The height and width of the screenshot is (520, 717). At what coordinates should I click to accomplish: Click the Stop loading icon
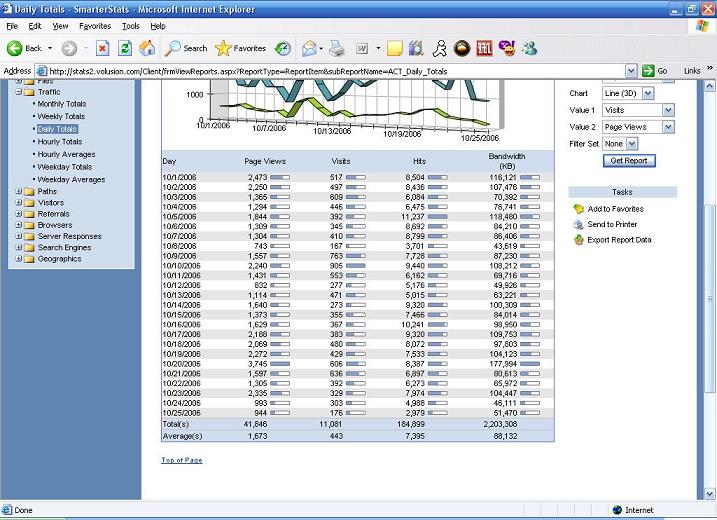pos(102,48)
